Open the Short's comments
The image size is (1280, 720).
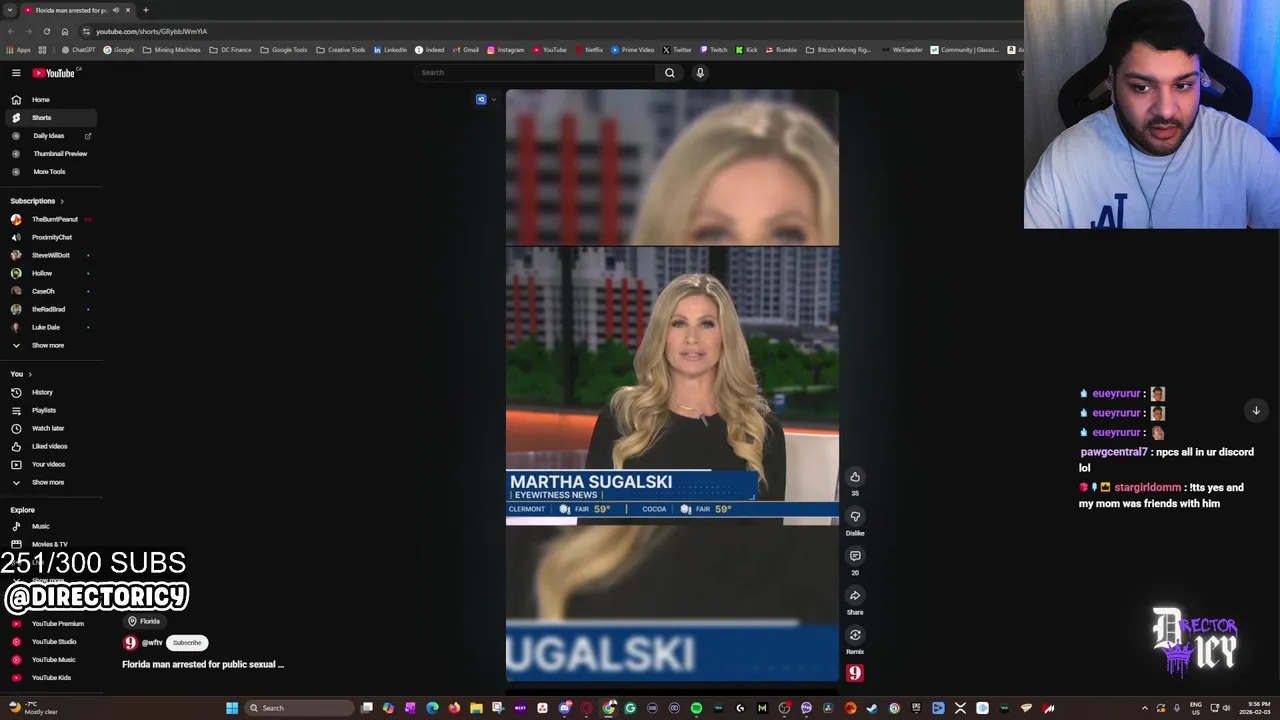coord(855,556)
